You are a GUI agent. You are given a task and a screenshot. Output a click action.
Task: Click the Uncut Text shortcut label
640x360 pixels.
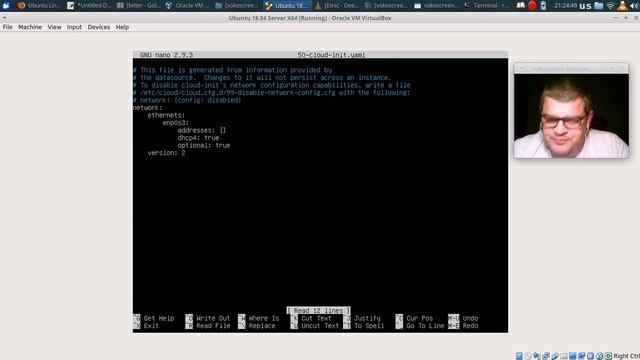tap(320, 326)
